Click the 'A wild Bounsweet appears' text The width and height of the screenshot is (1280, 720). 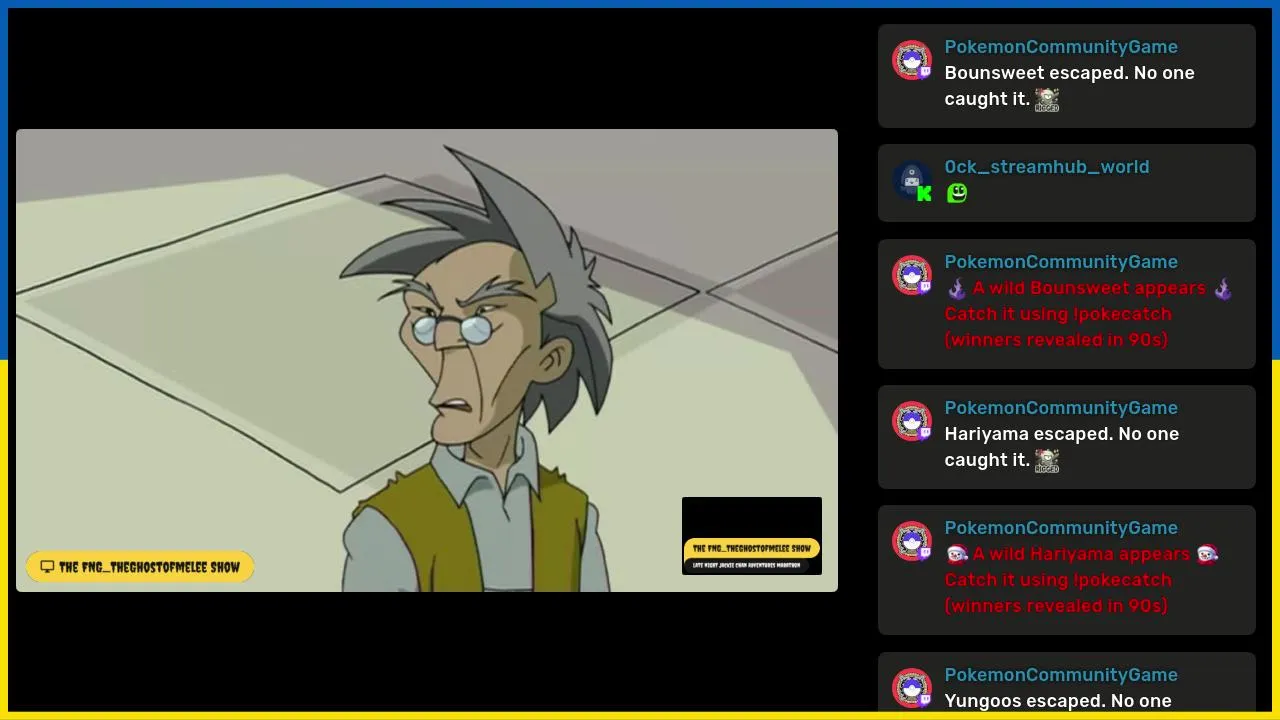(x=1089, y=288)
